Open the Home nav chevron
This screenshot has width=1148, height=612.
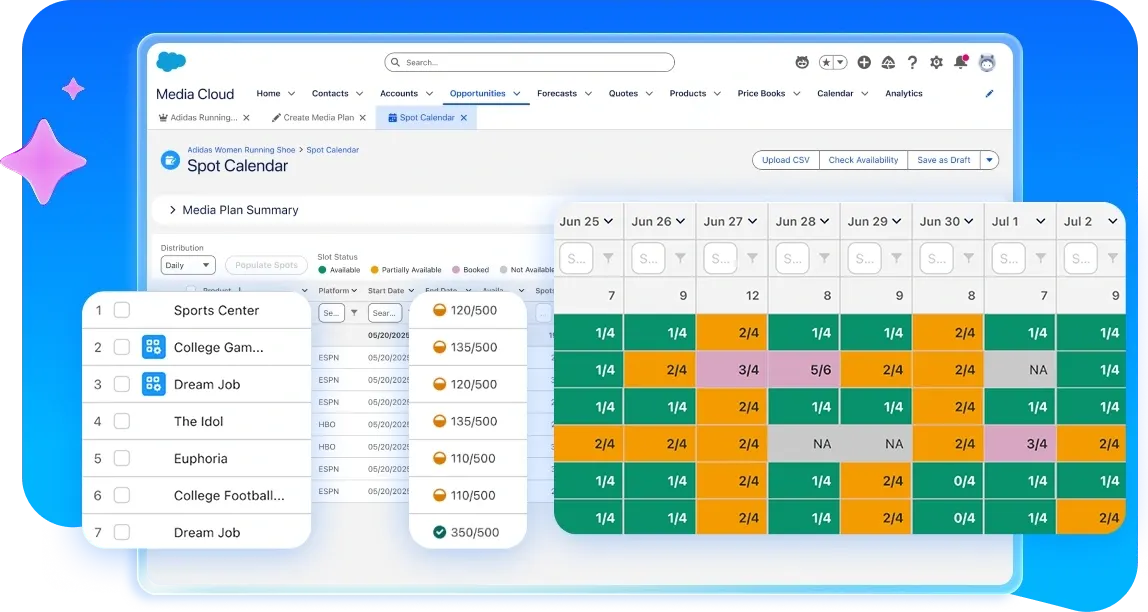point(291,94)
